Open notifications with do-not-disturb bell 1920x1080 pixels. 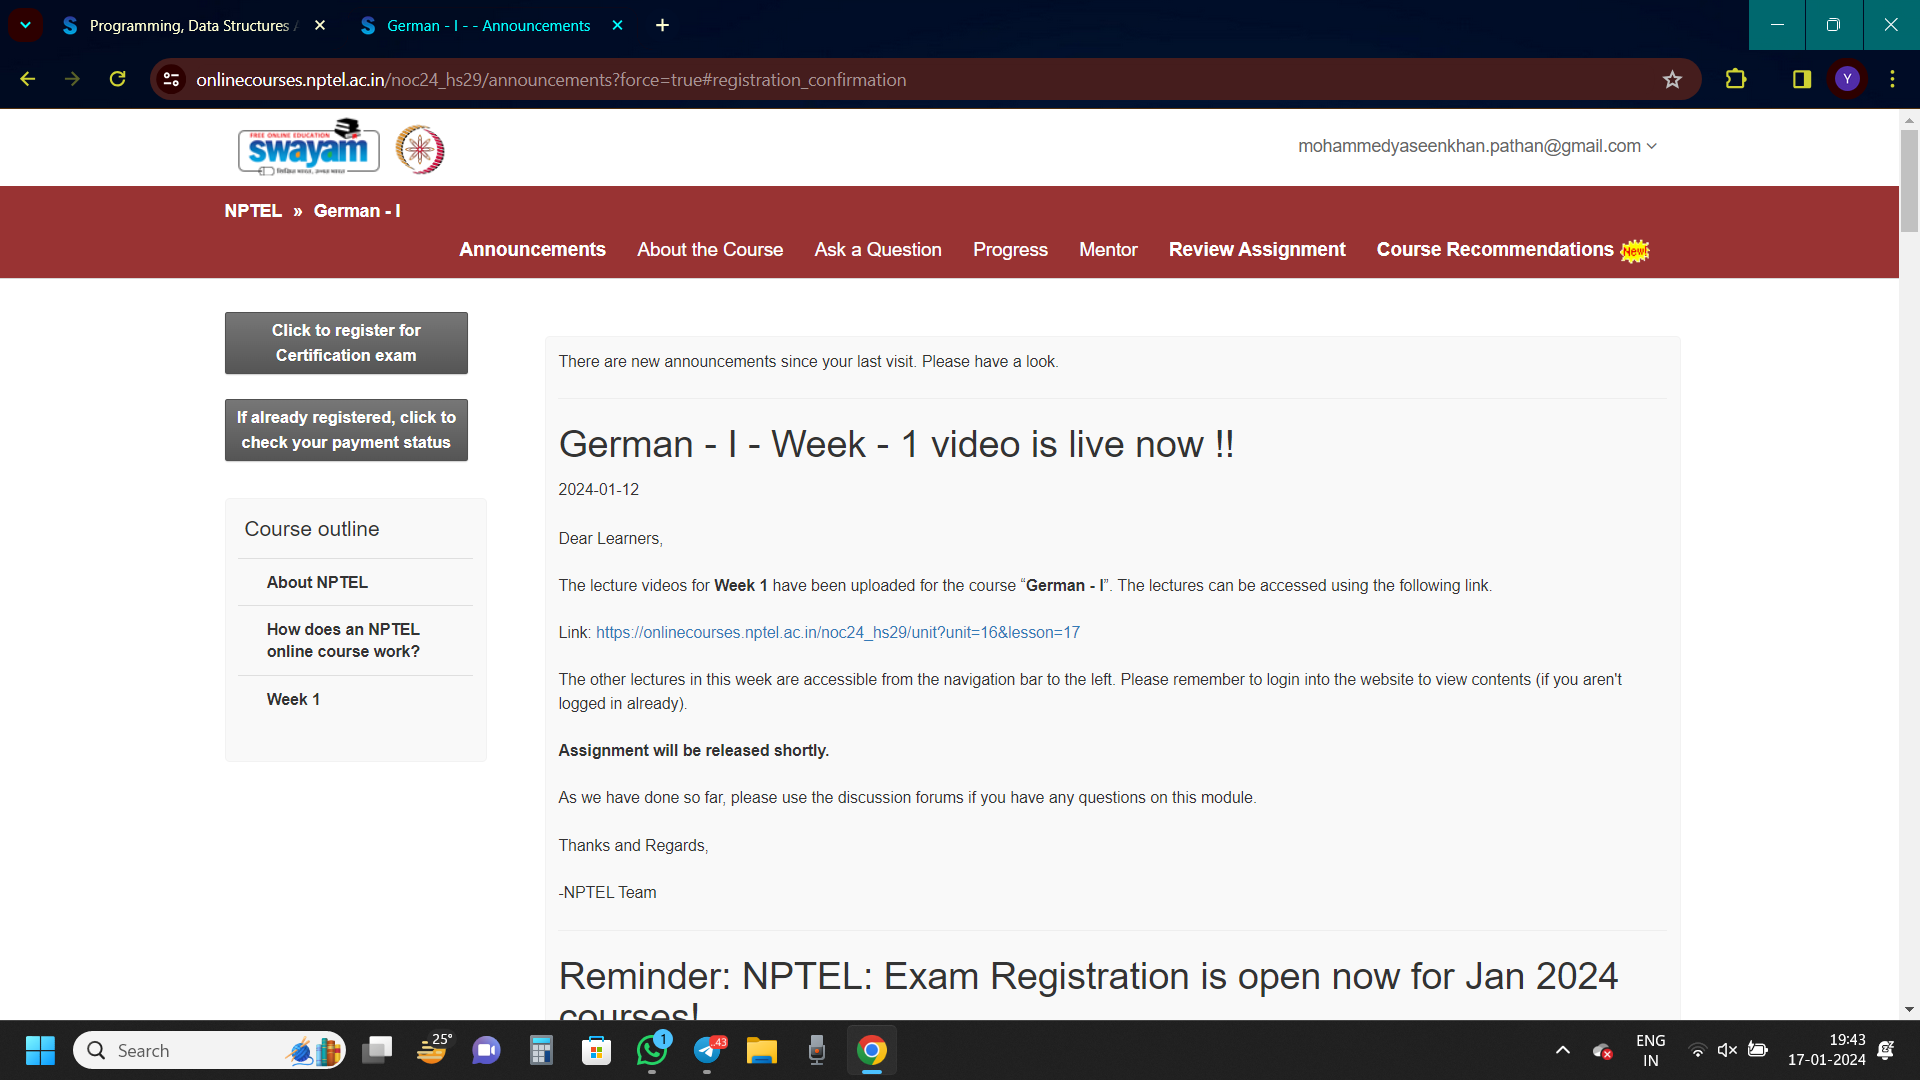1886,1050
